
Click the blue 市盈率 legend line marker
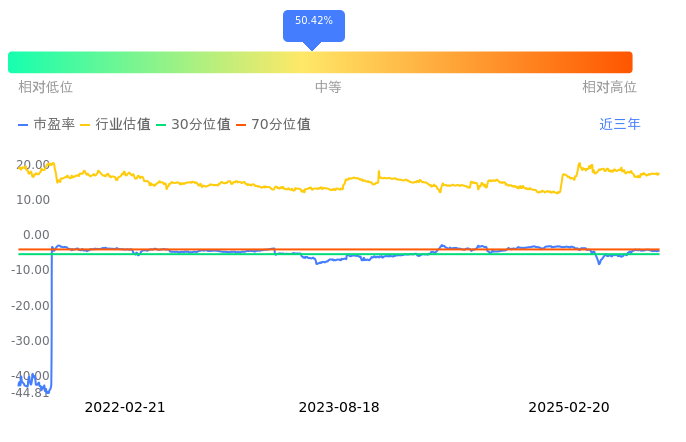coord(23,125)
